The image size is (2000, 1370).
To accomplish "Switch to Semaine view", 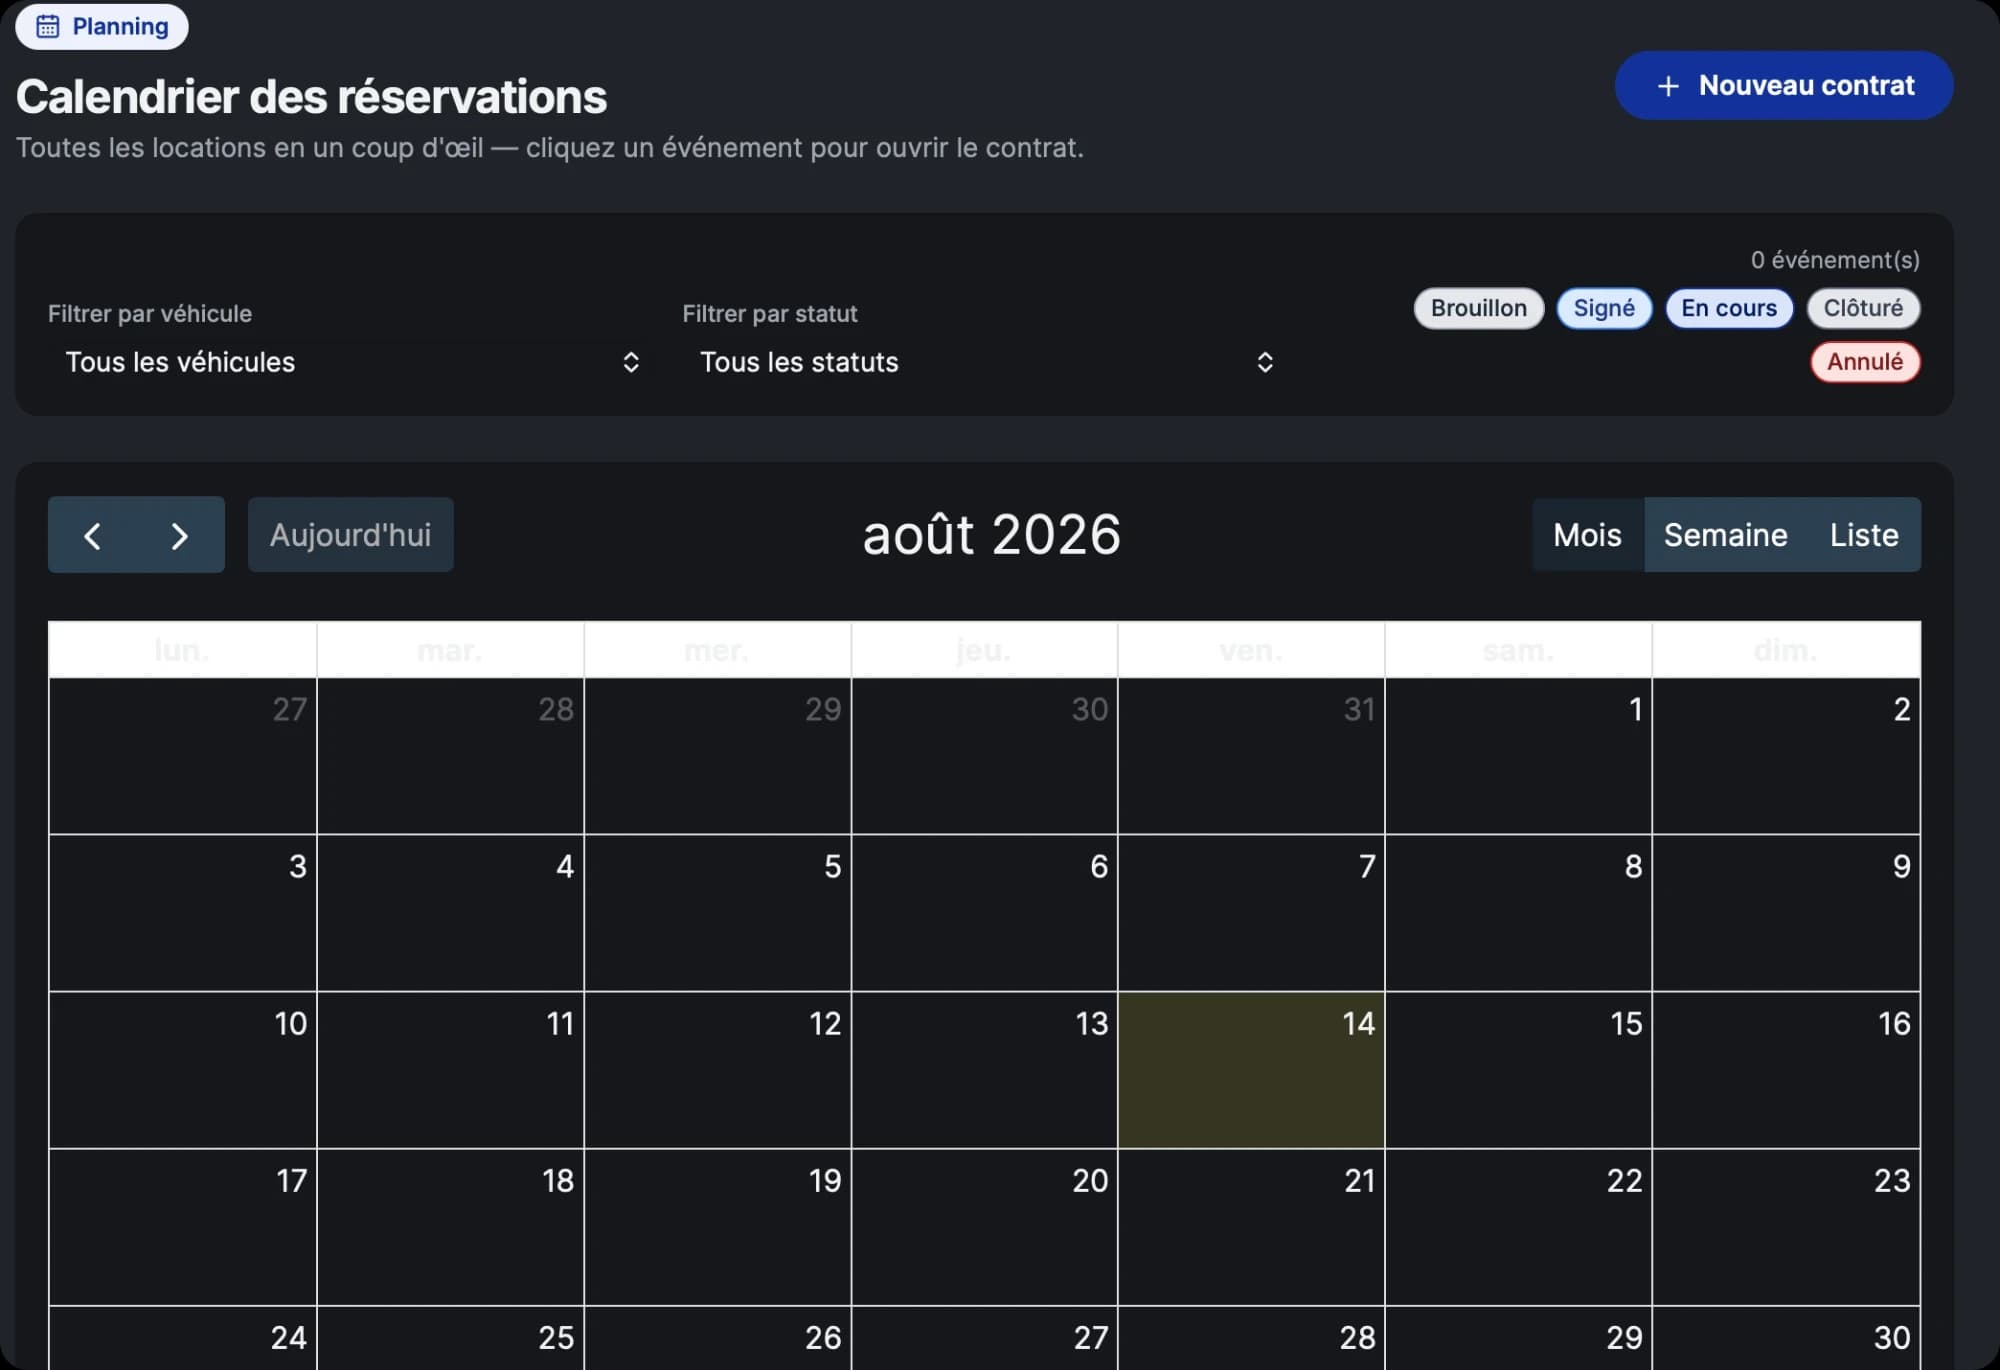I will [x=1726, y=535].
